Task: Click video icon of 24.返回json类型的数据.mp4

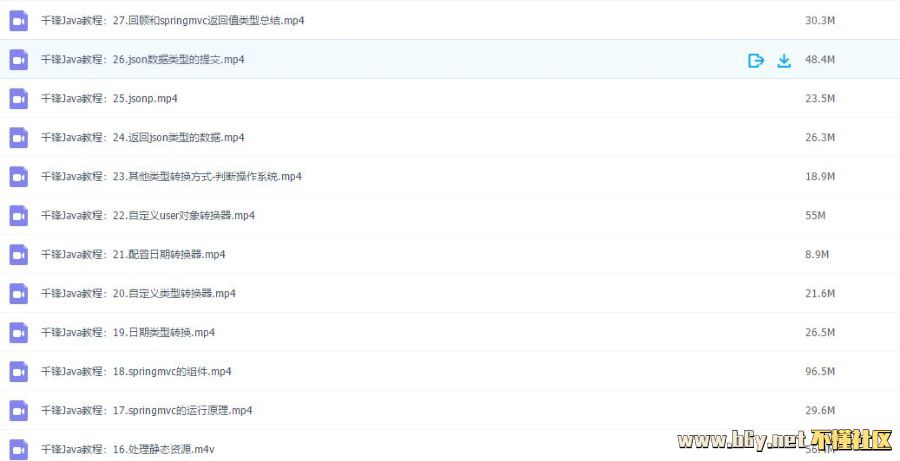Action: (18, 138)
